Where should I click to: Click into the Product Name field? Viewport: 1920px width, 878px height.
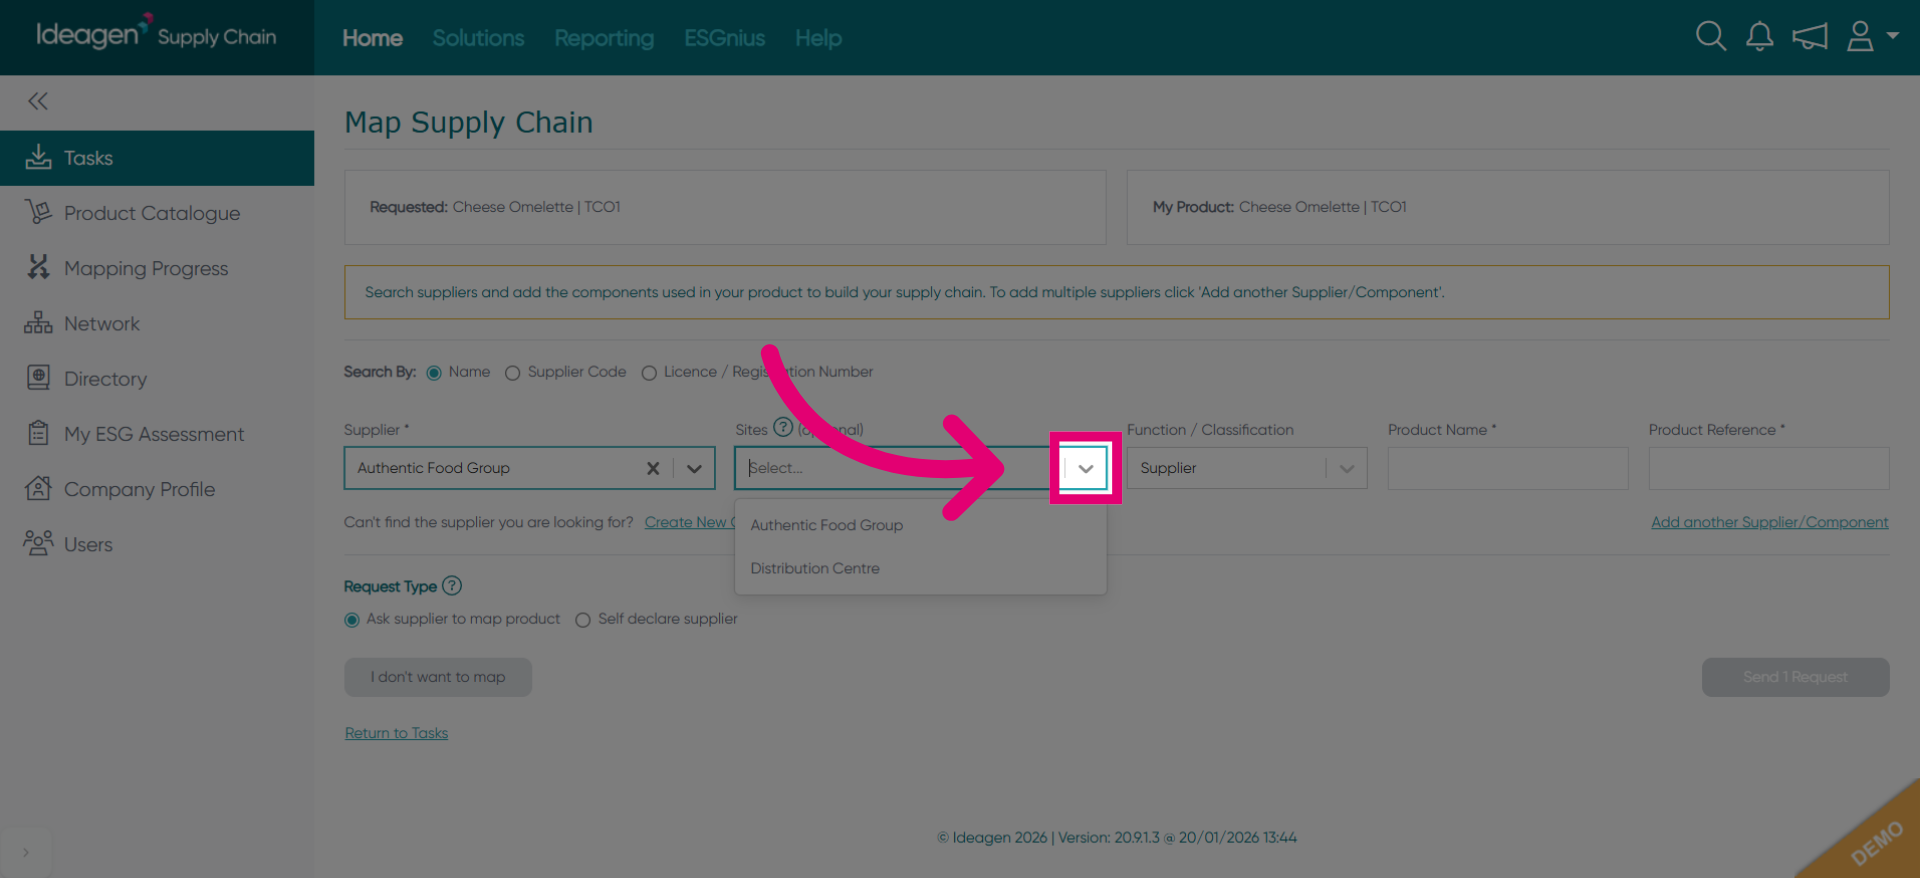[1508, 468]
